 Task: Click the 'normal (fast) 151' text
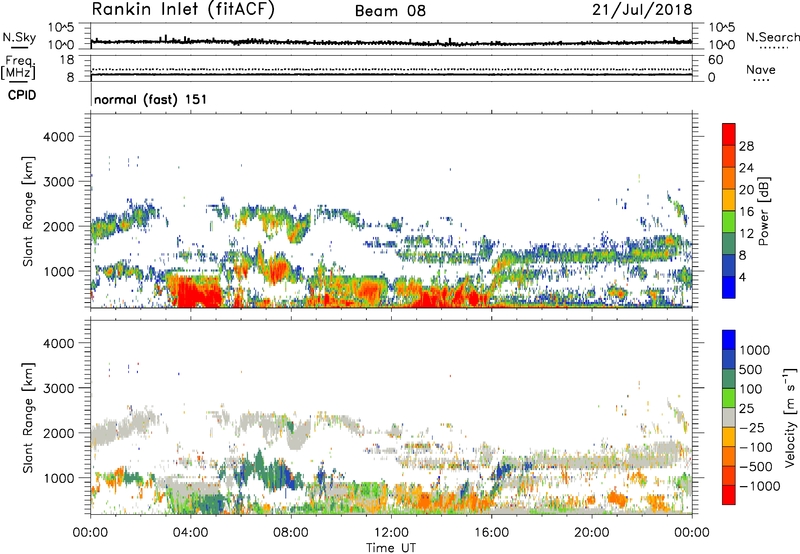151,99
